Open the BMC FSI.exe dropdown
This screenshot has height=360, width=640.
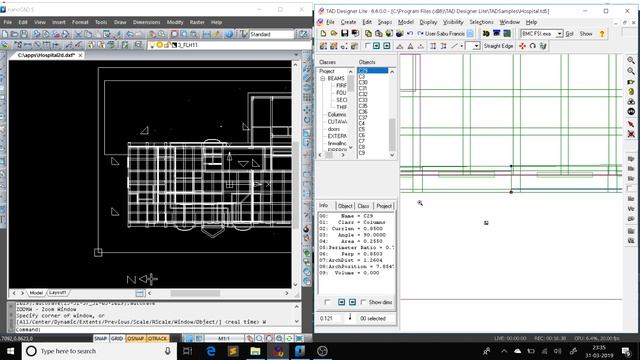click(x=559, y=34)
